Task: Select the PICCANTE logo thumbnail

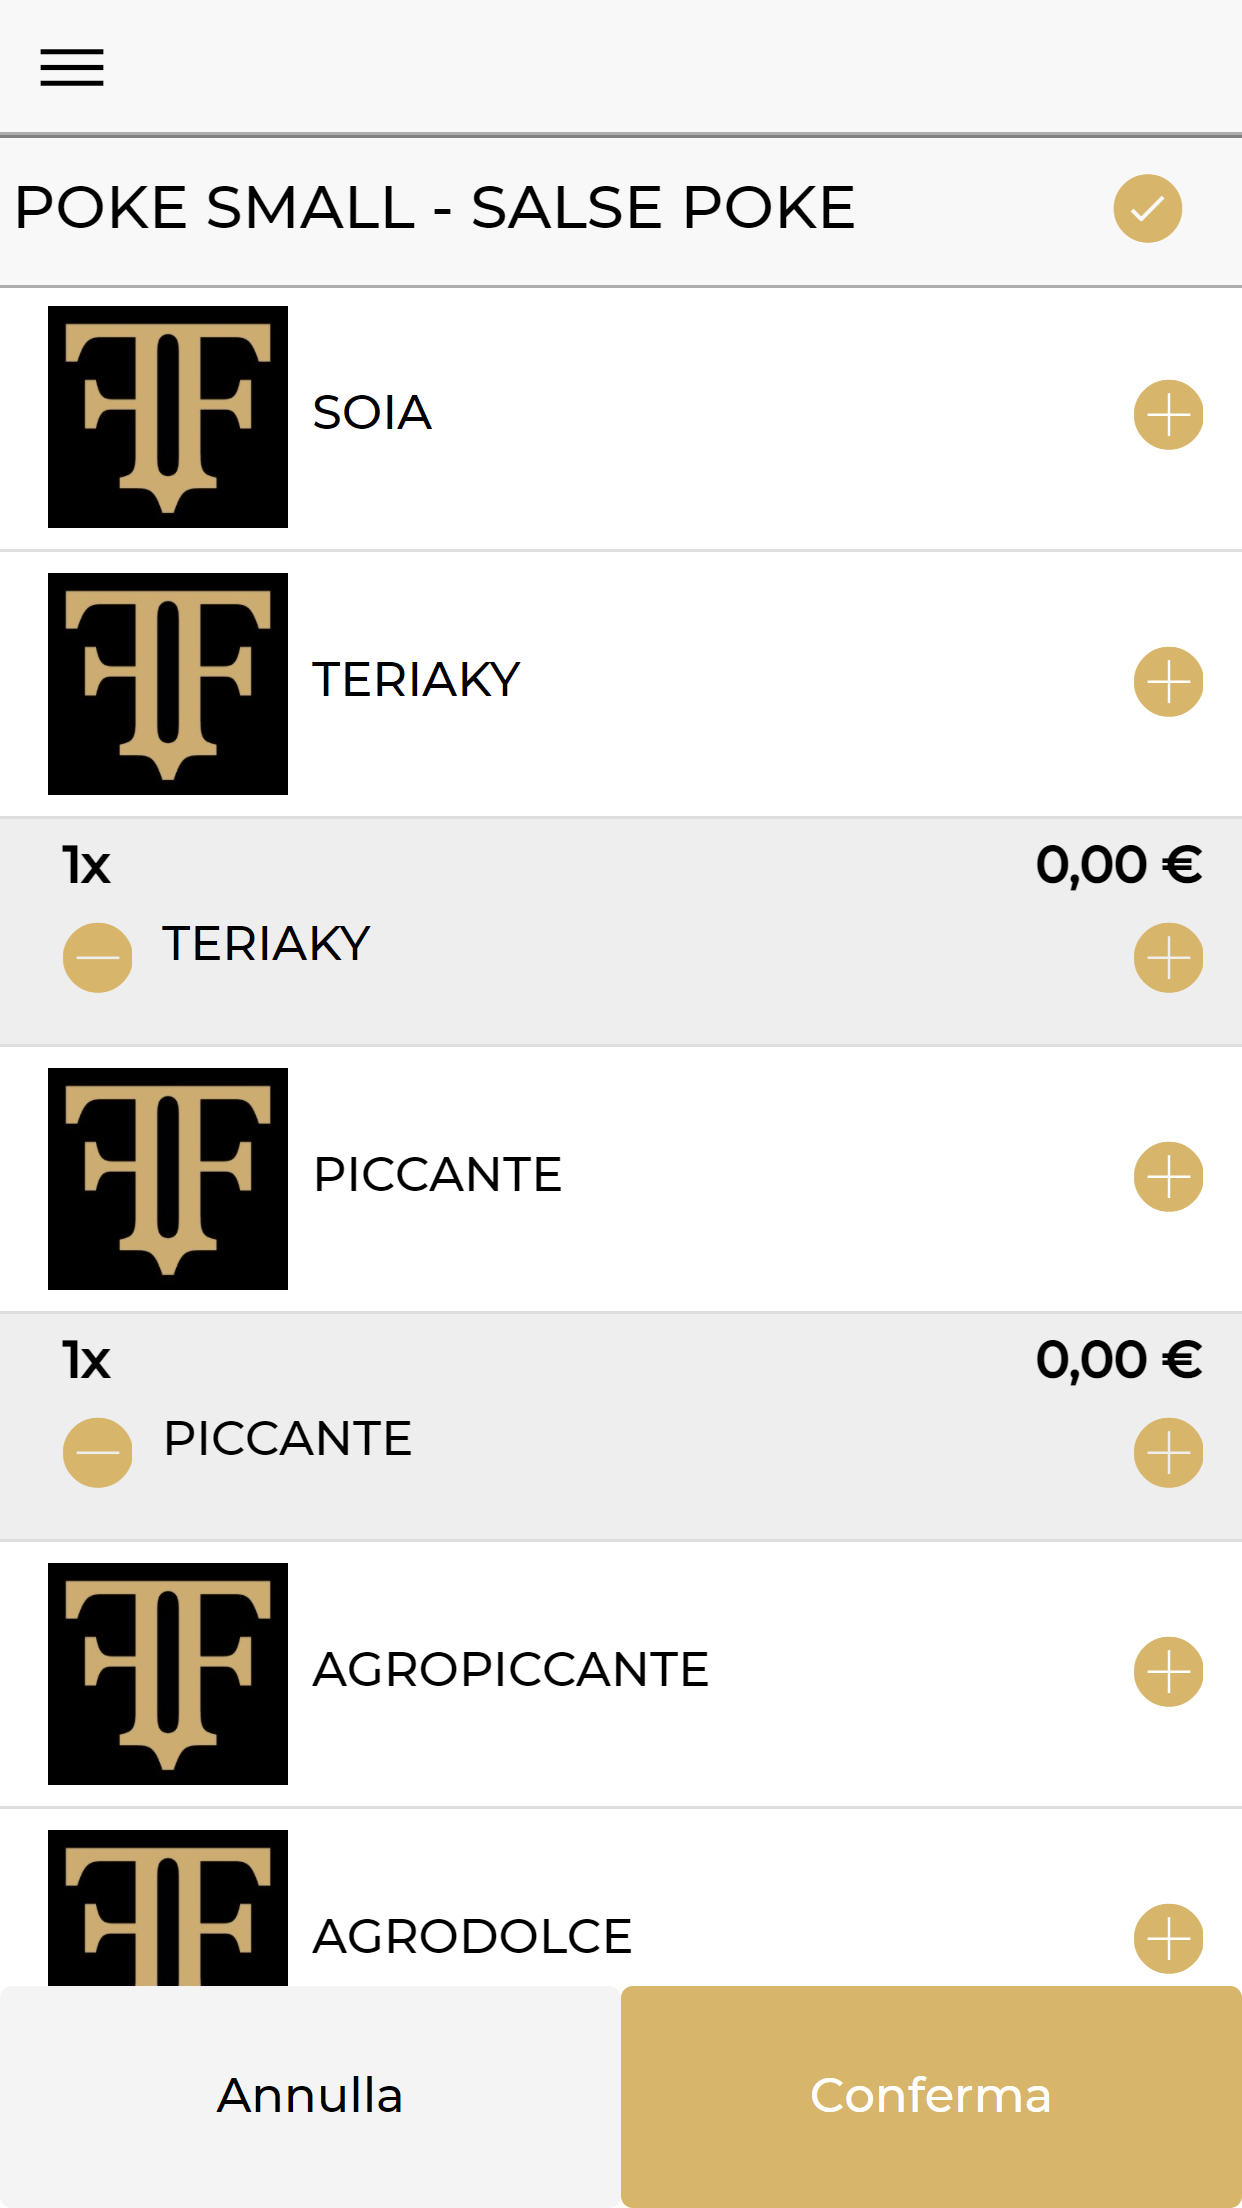Action: (168, 1179)
